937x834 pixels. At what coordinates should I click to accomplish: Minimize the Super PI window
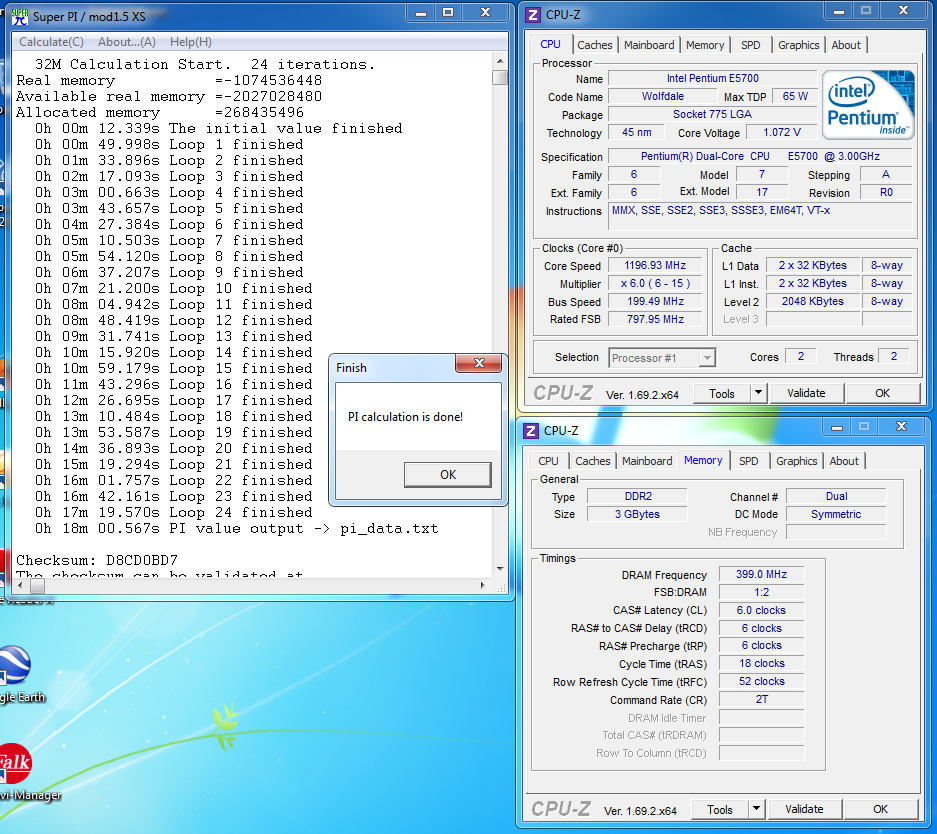(x=421, y=13)
